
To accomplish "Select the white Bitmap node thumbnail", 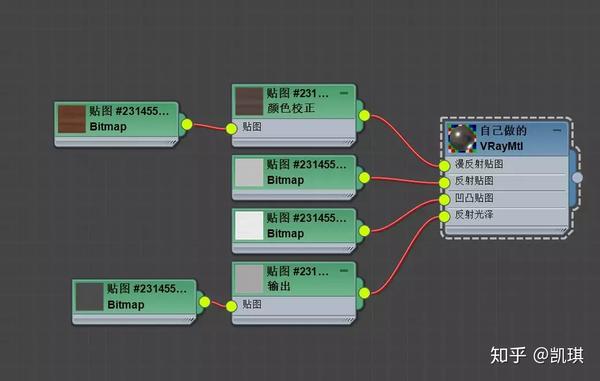I will pos(249,226).
